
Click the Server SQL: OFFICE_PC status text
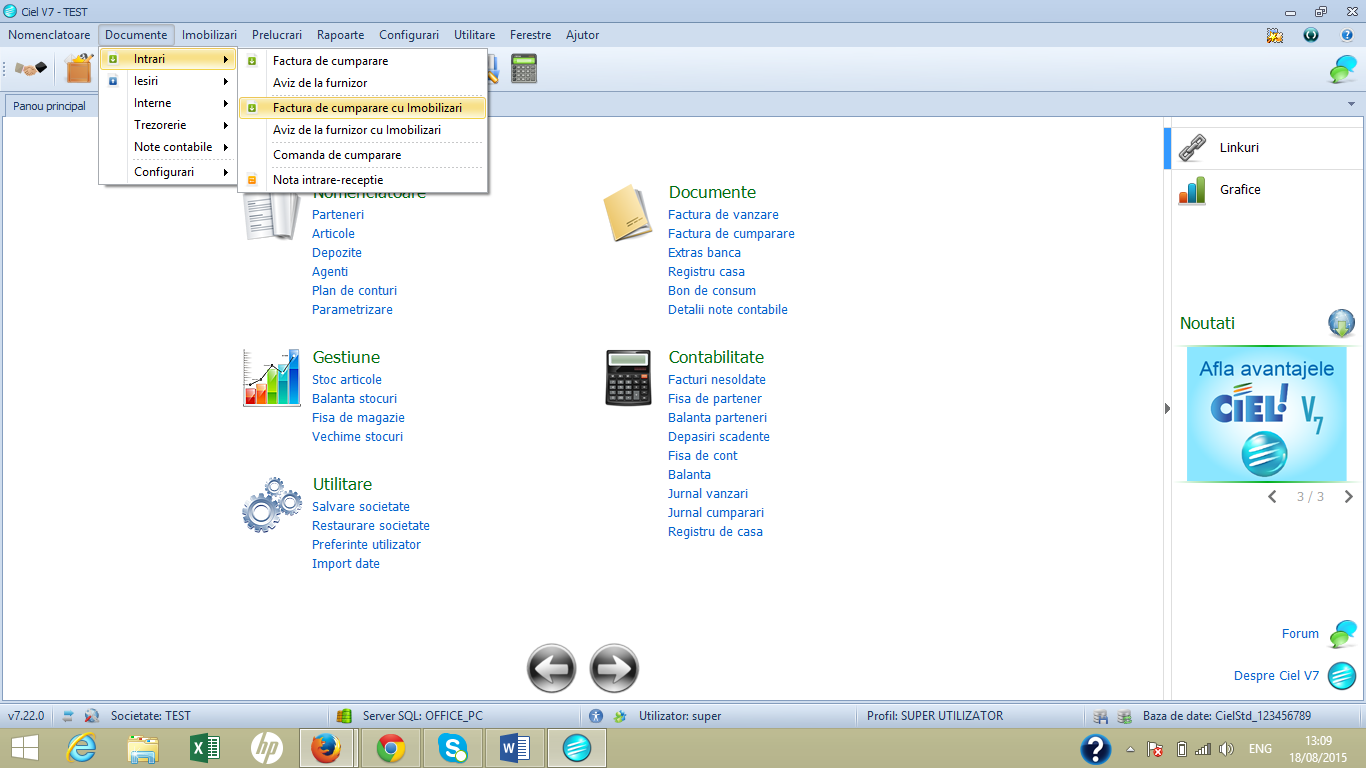pos(423,716)
